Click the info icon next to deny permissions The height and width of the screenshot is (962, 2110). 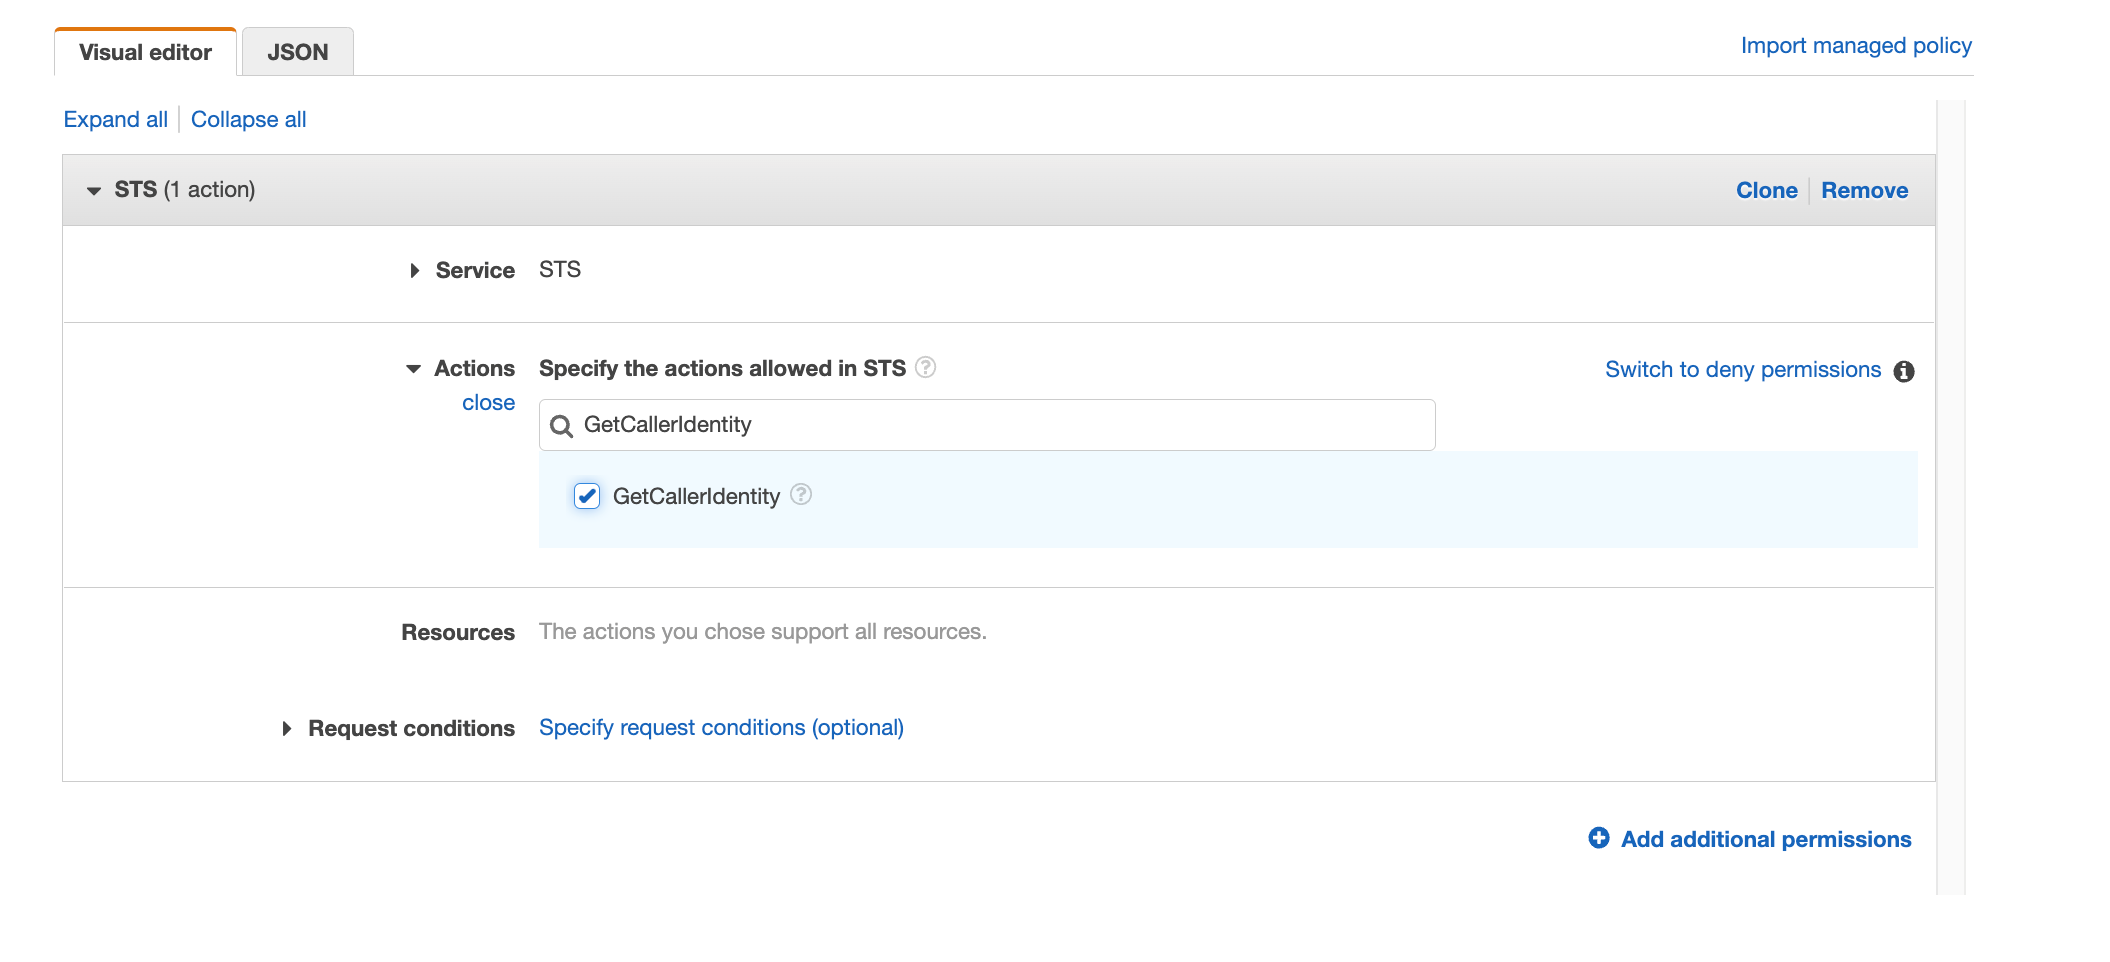tap(1904, 371)
